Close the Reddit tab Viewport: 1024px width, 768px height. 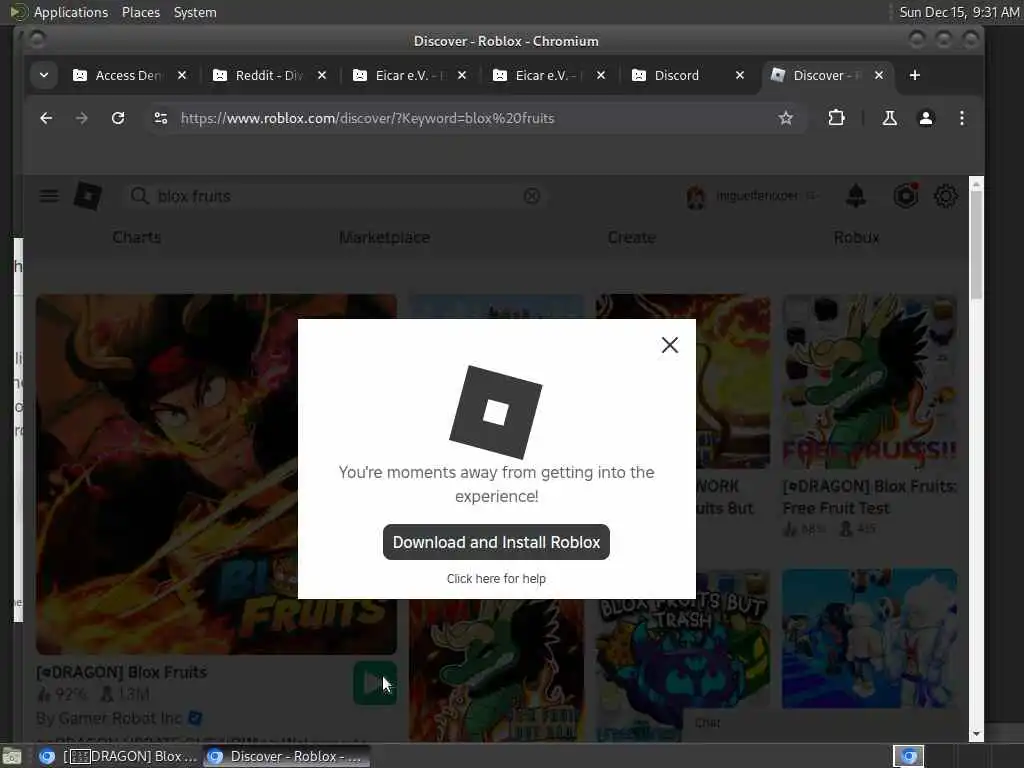[322, 75]
